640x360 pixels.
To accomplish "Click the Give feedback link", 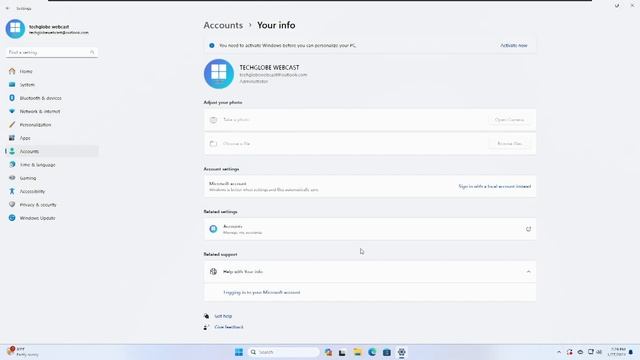I will click(229, 327).
